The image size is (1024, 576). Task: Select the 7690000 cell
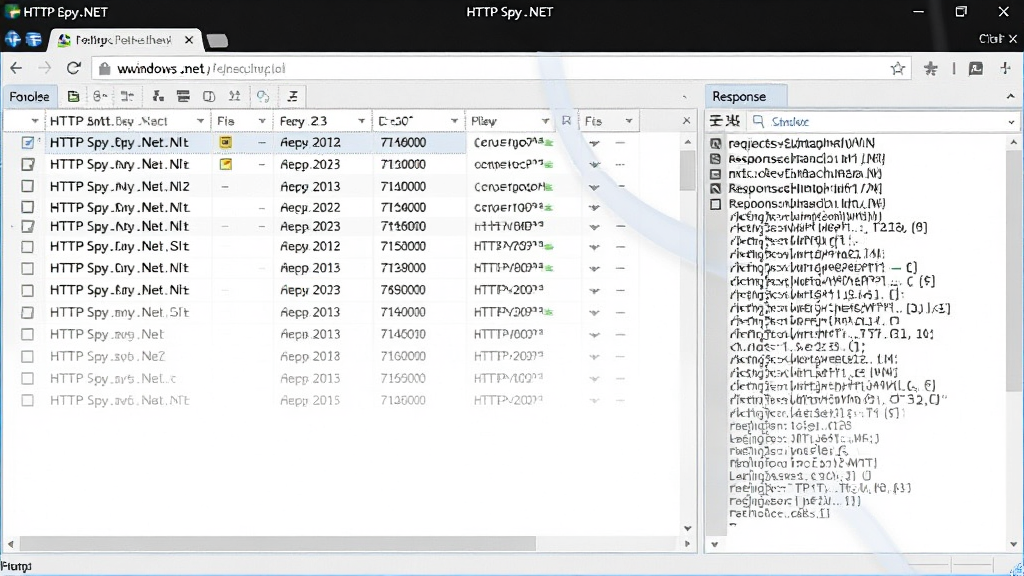(x=403, y=290)
